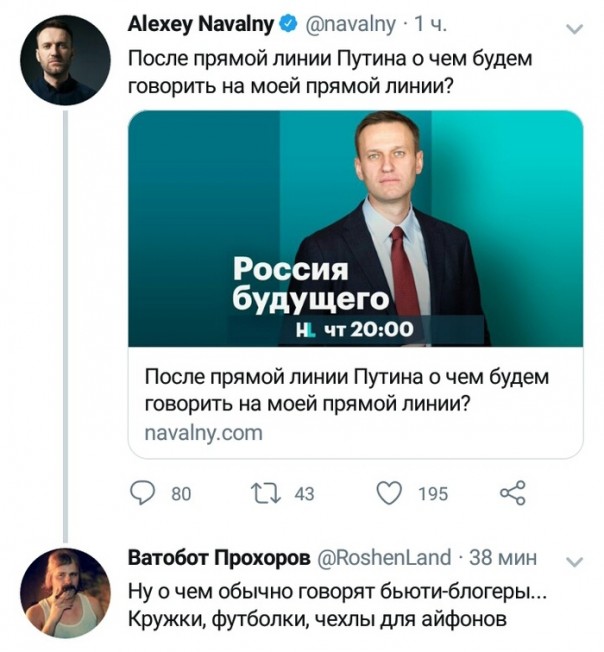Click the share icon under the tweet
604x652 pixels.
click(x=512, y=492)
